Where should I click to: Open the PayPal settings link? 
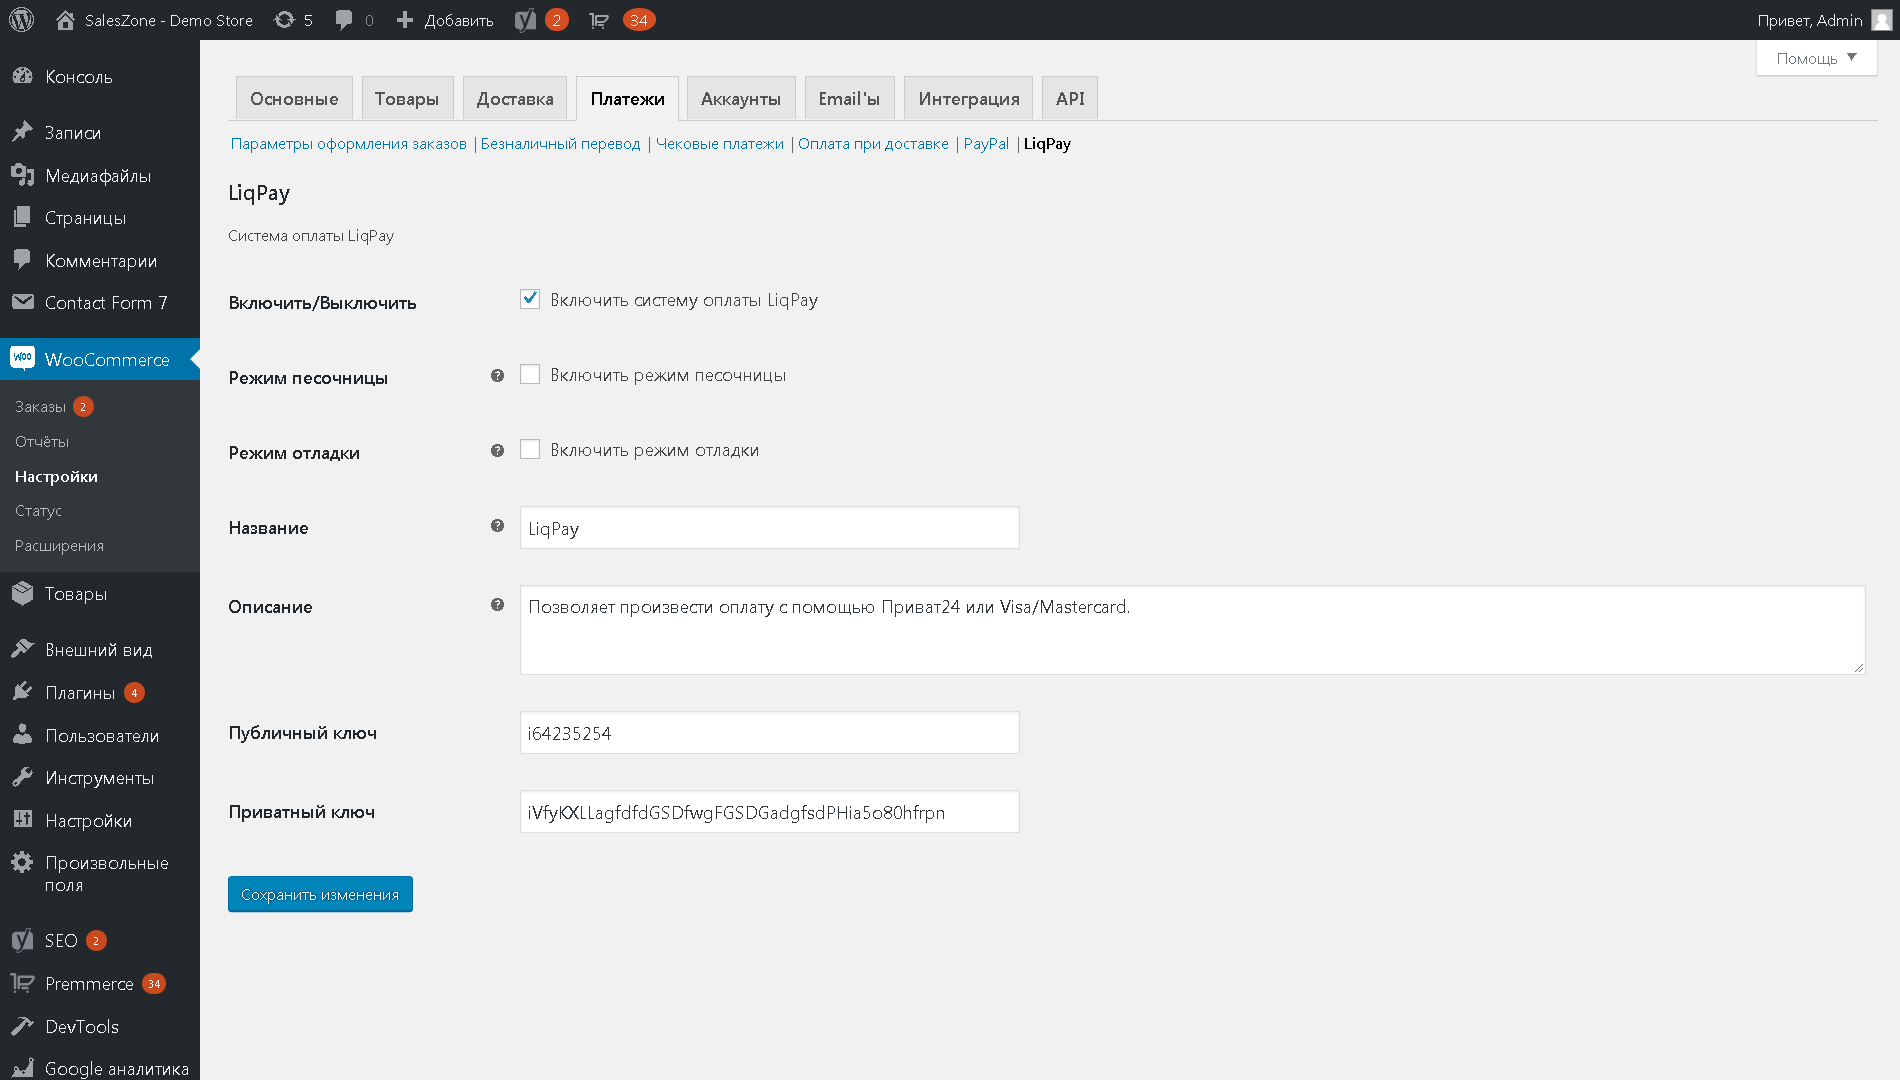click(986, 144)
